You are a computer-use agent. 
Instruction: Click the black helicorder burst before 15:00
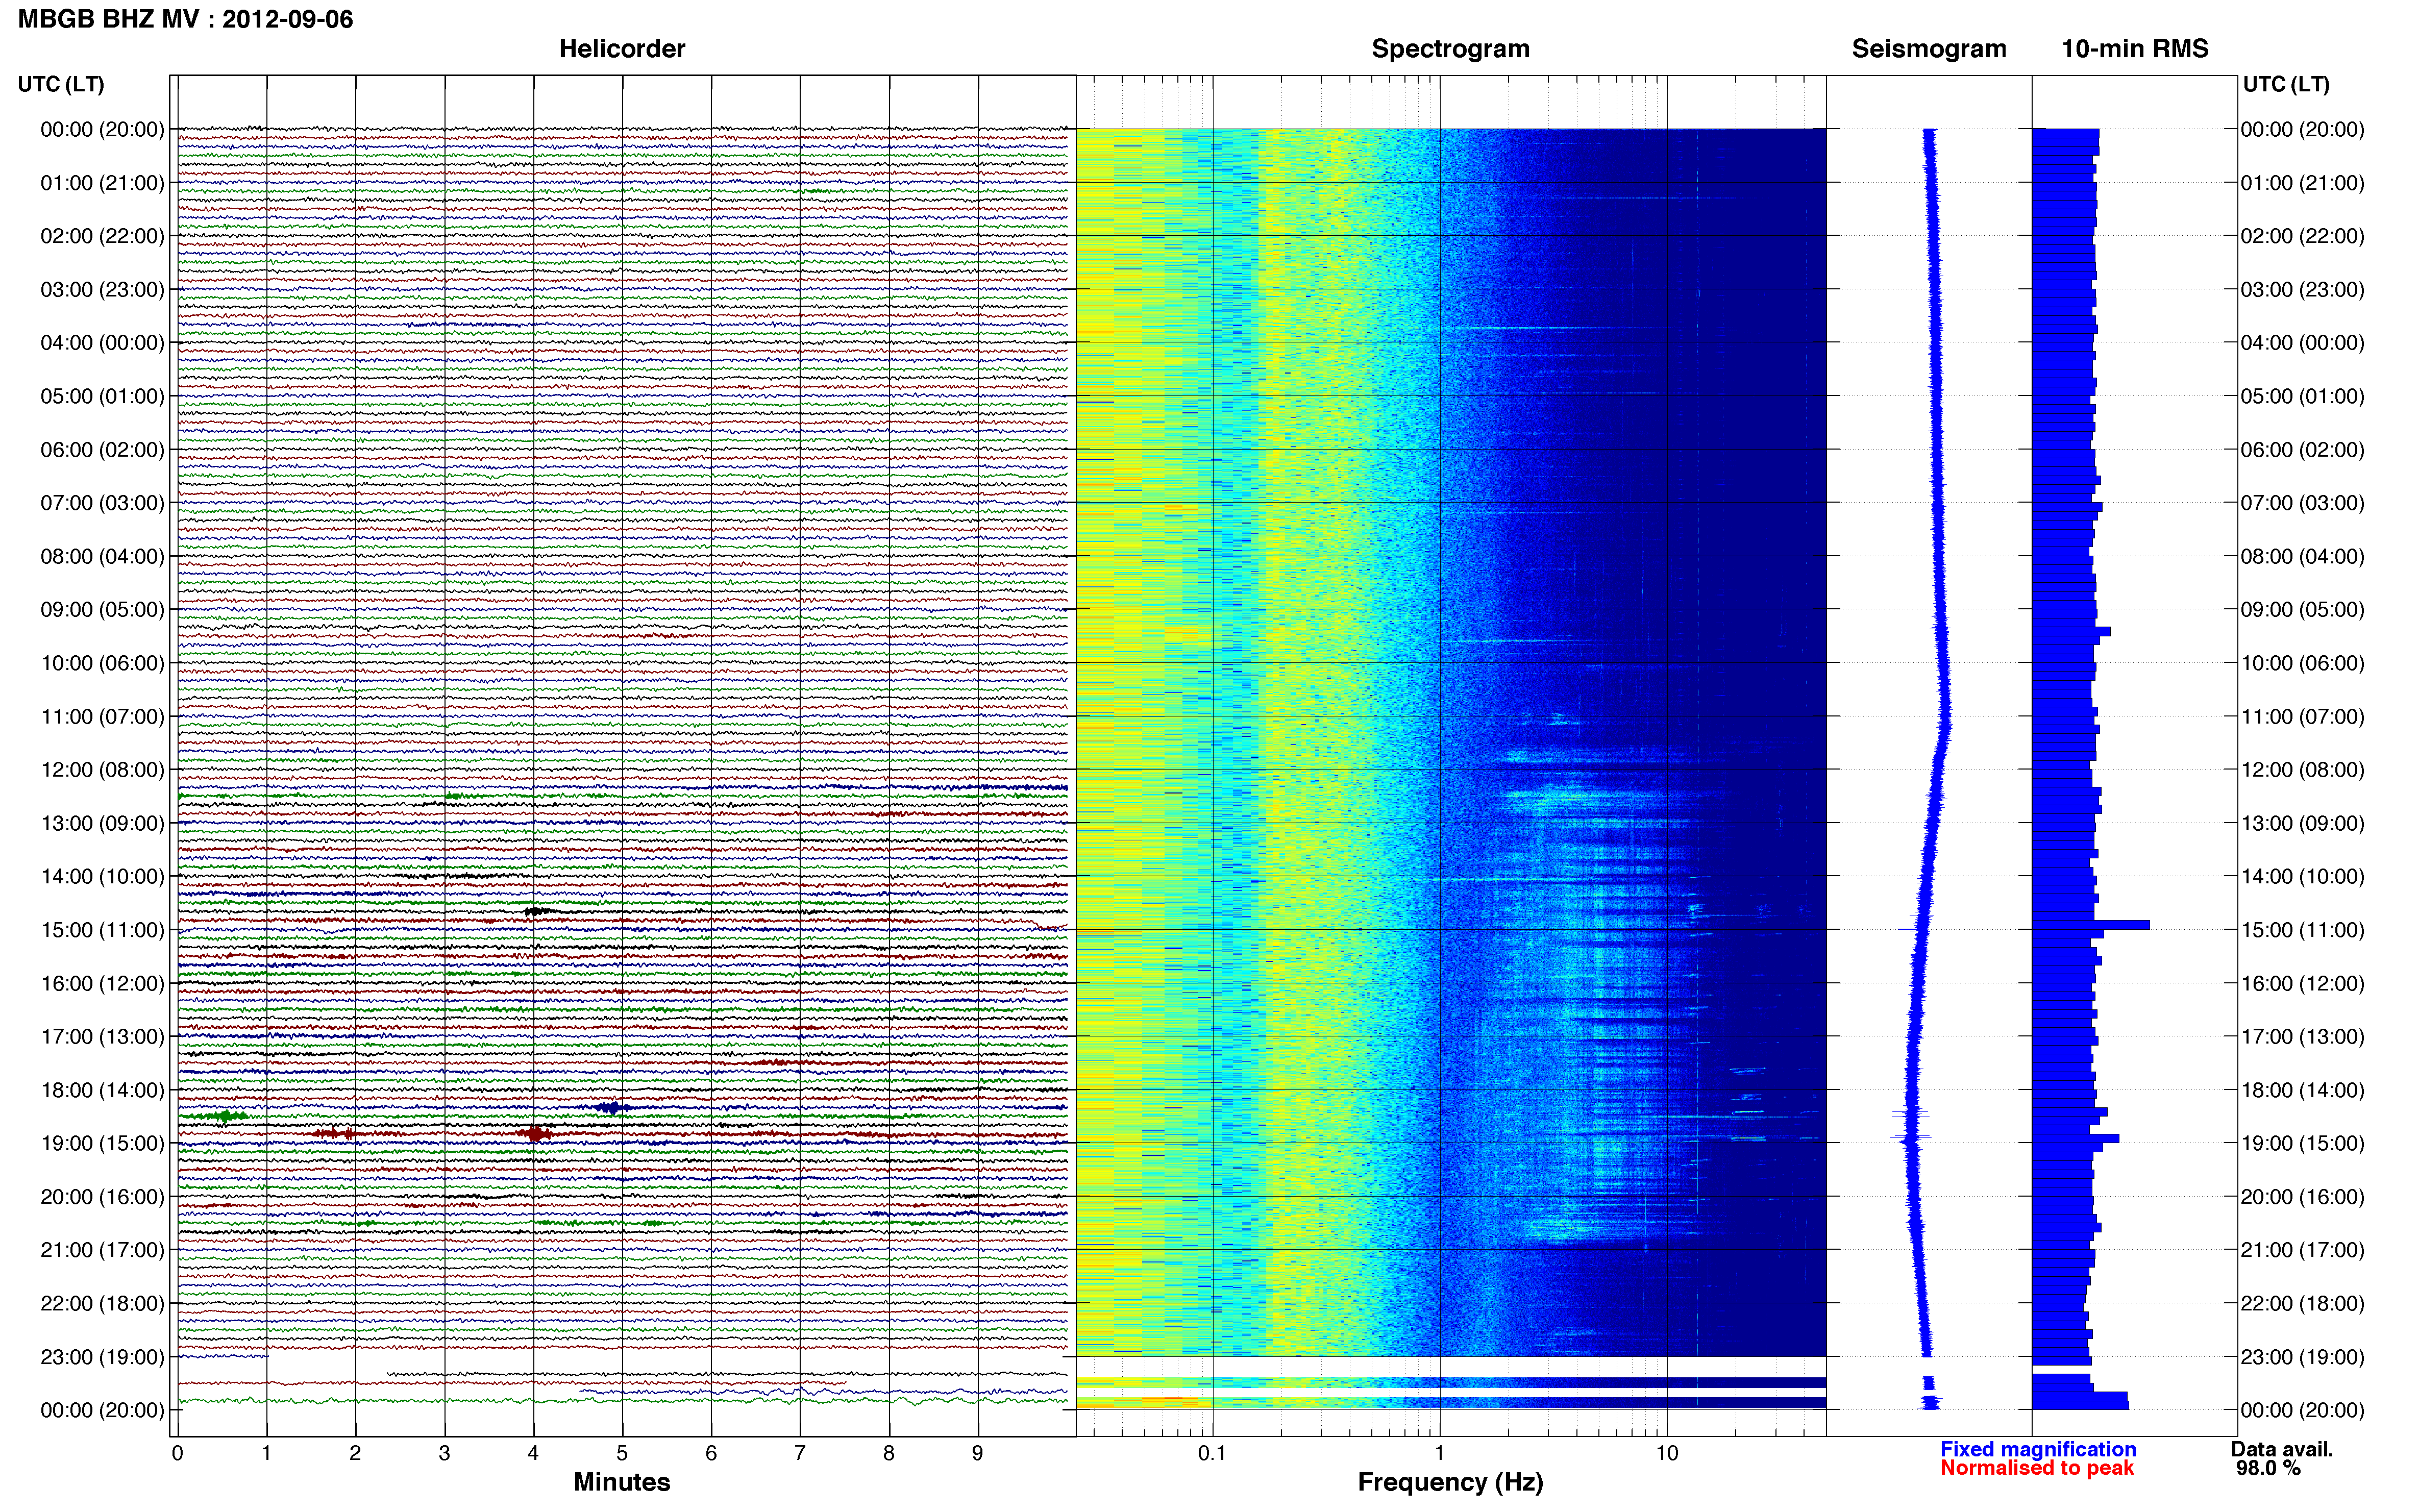tap(537, 911)
